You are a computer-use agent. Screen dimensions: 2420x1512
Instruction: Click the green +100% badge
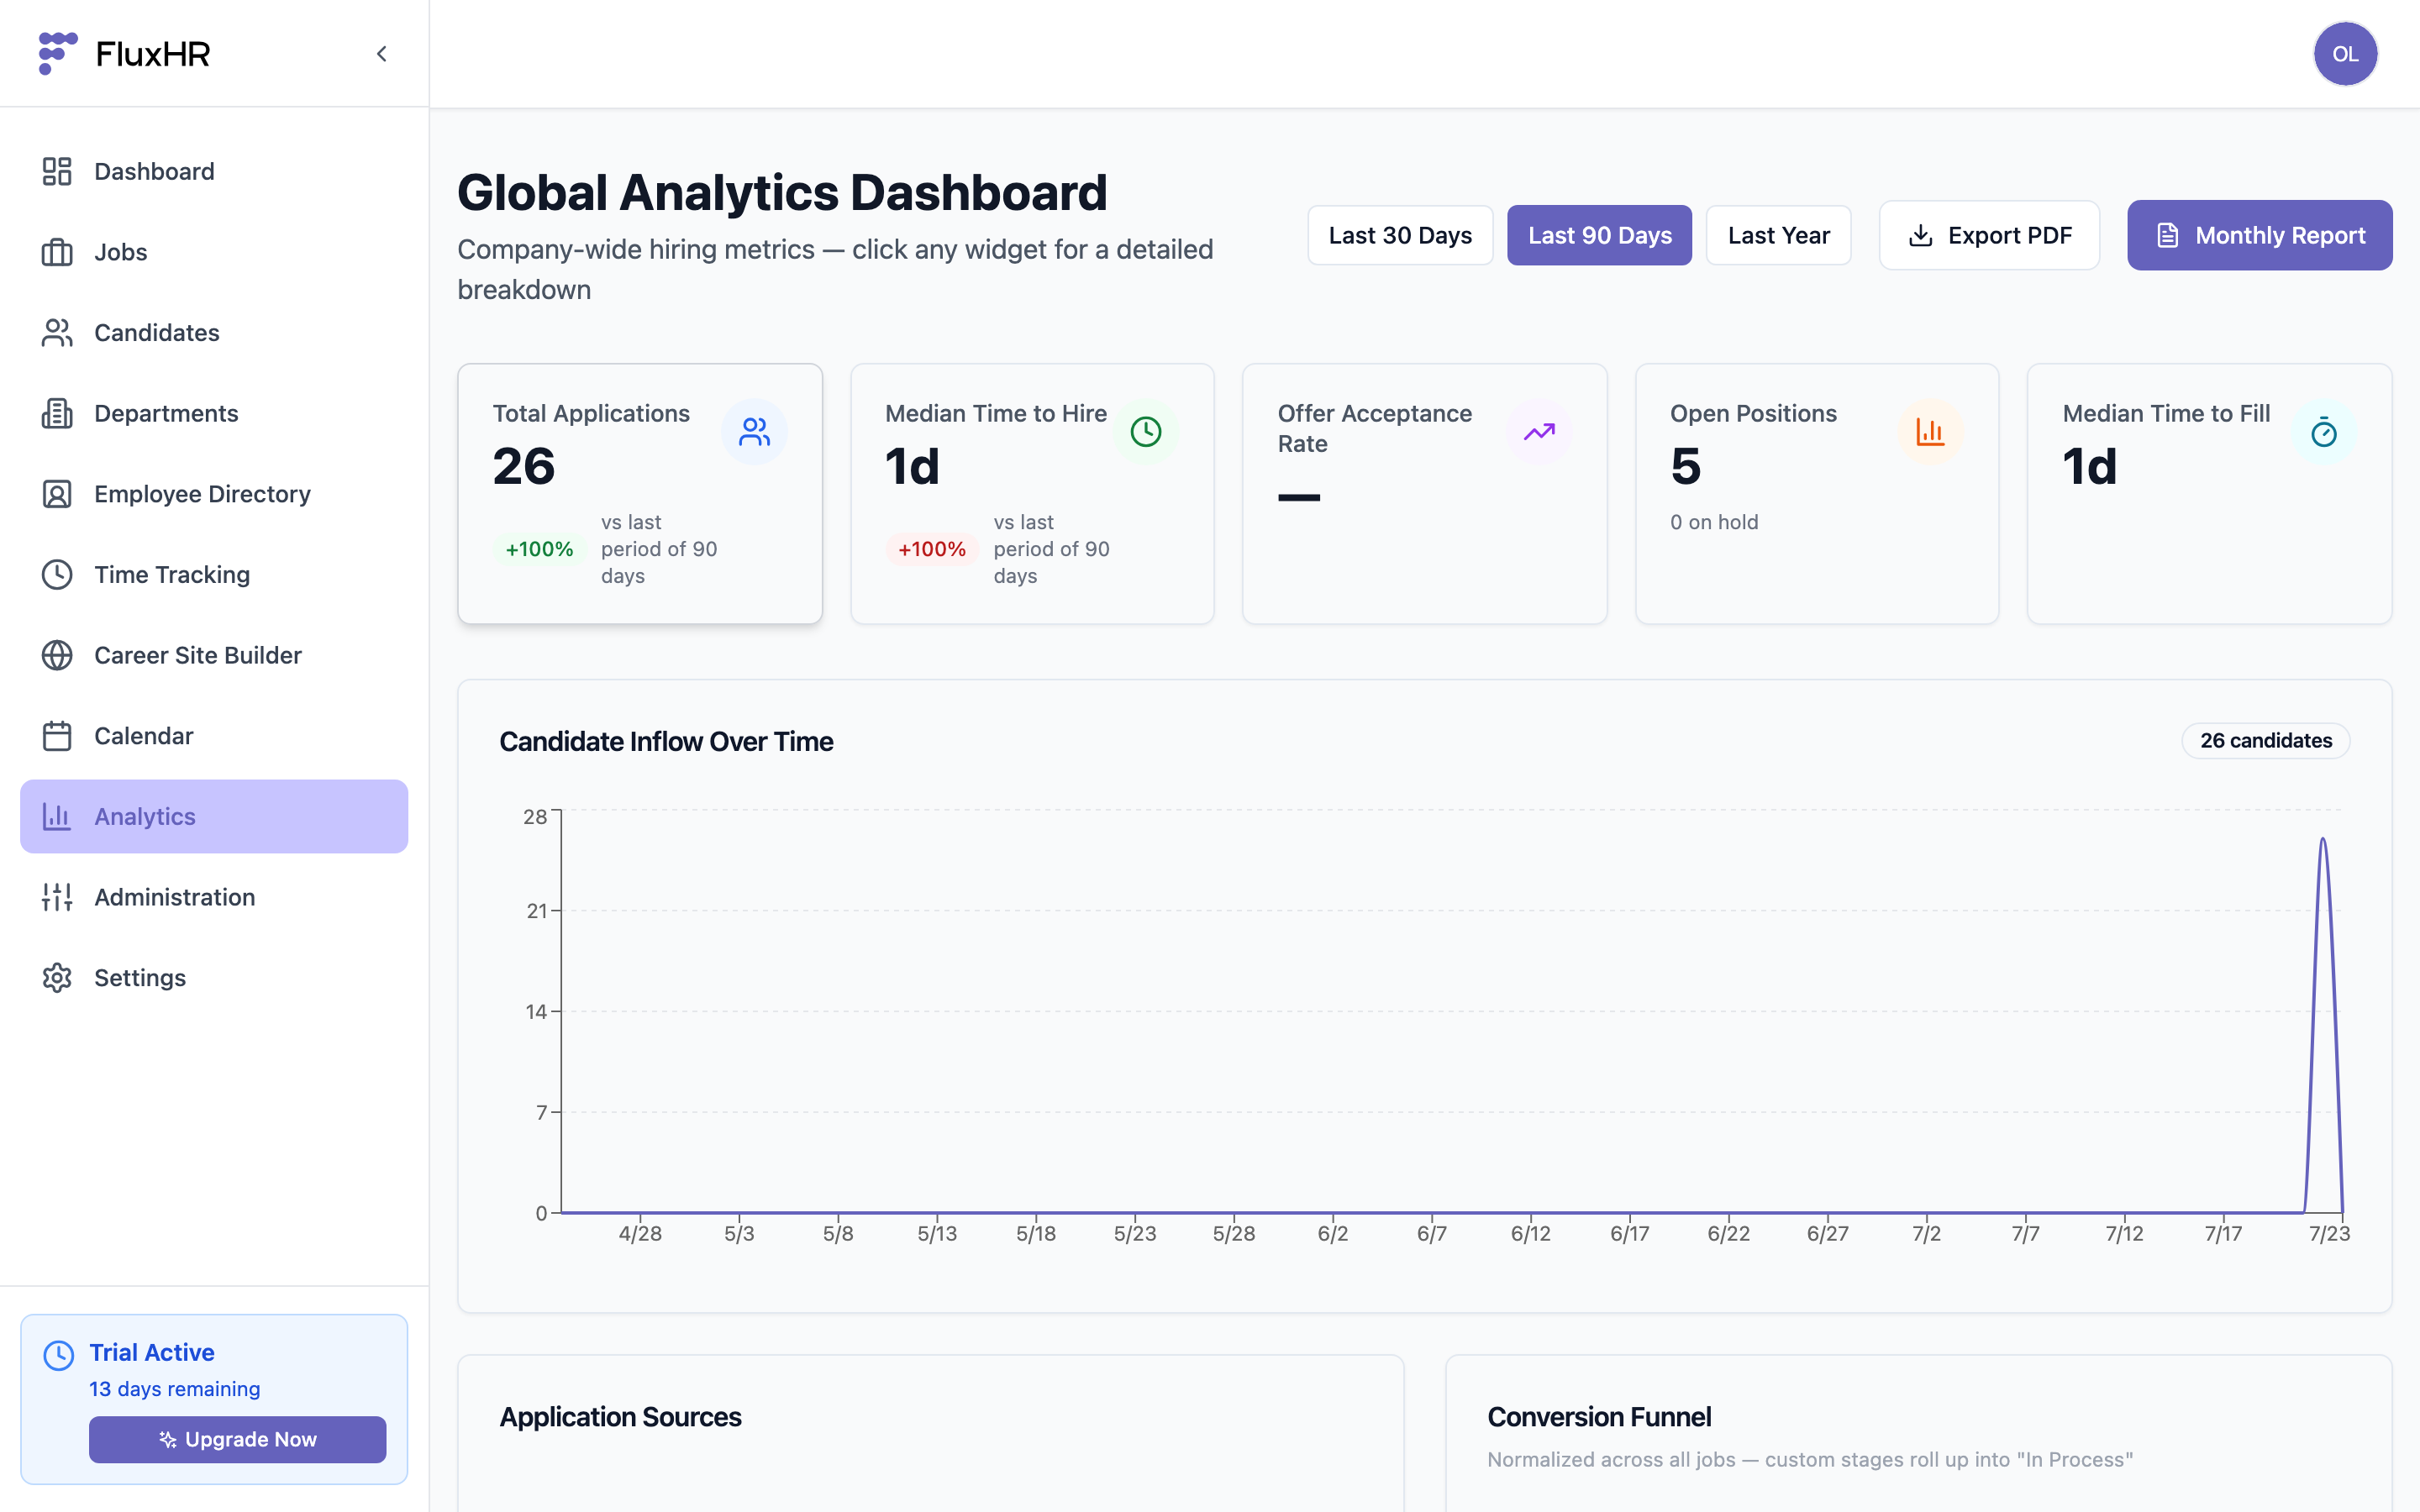pyautogui.click(x=539, y=549)
